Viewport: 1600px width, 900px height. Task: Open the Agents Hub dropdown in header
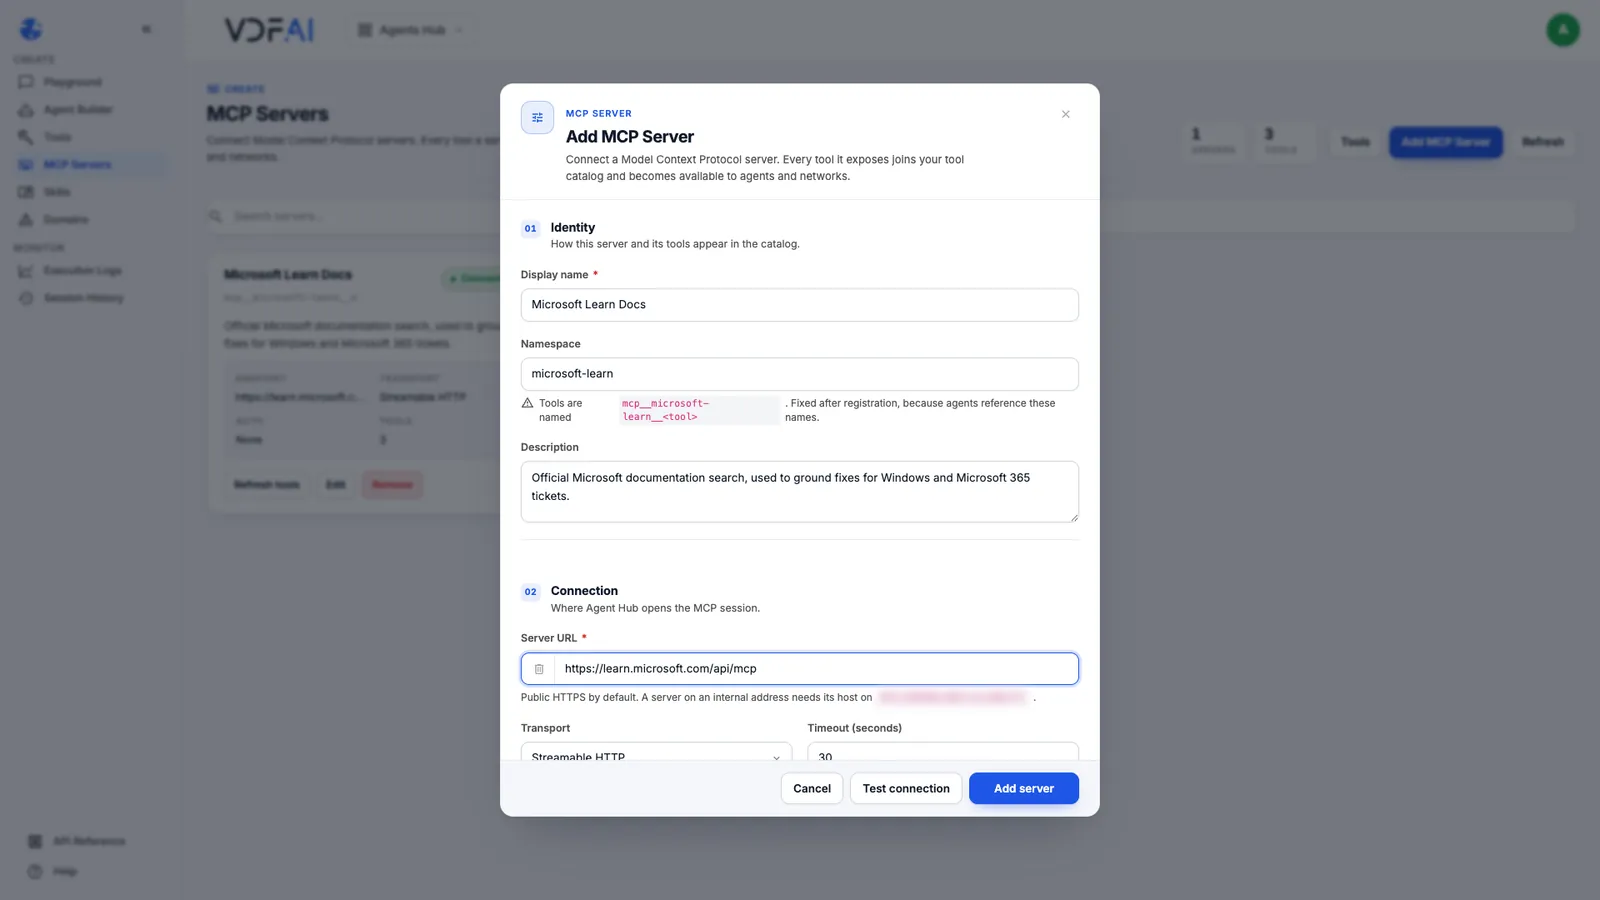(411, 30)
